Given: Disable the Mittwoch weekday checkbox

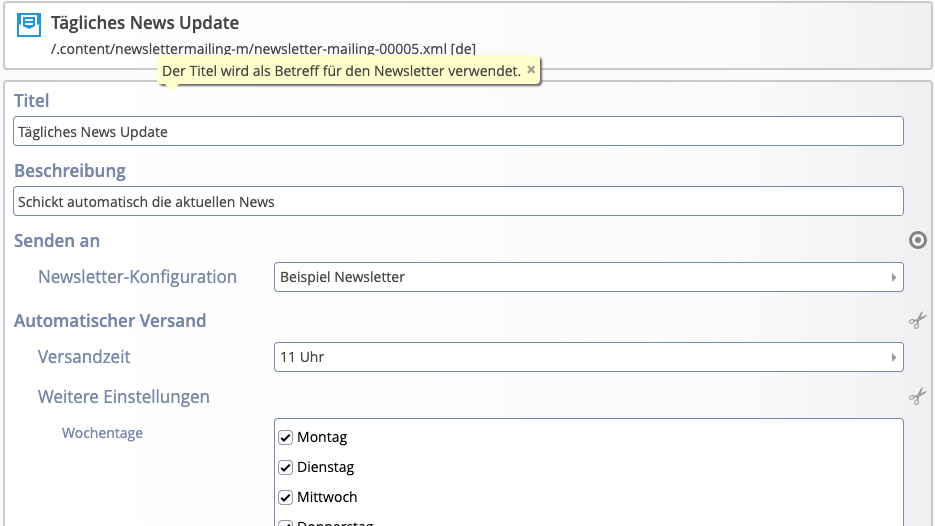Looking at the screenshot, I should 285,498.
